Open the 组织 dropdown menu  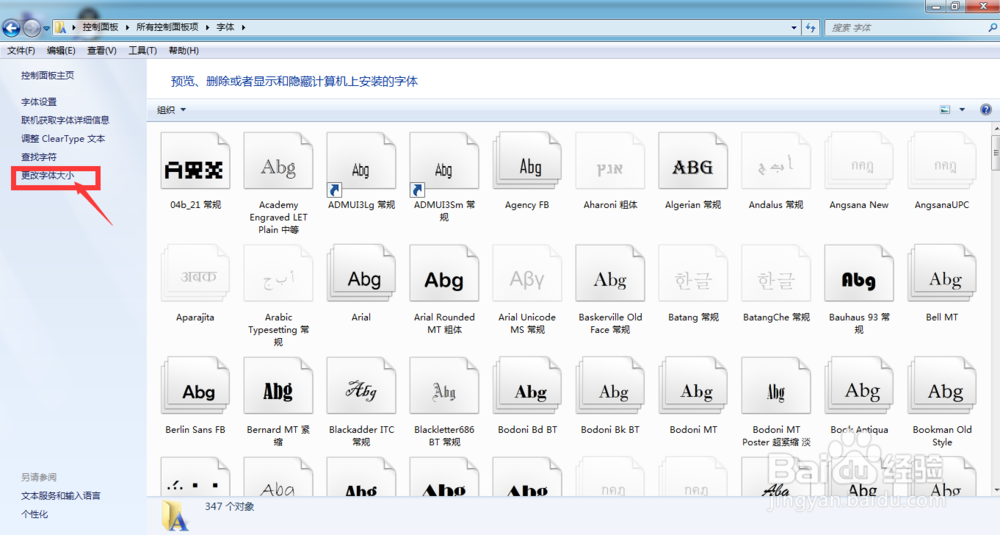(x=172, y=110)
